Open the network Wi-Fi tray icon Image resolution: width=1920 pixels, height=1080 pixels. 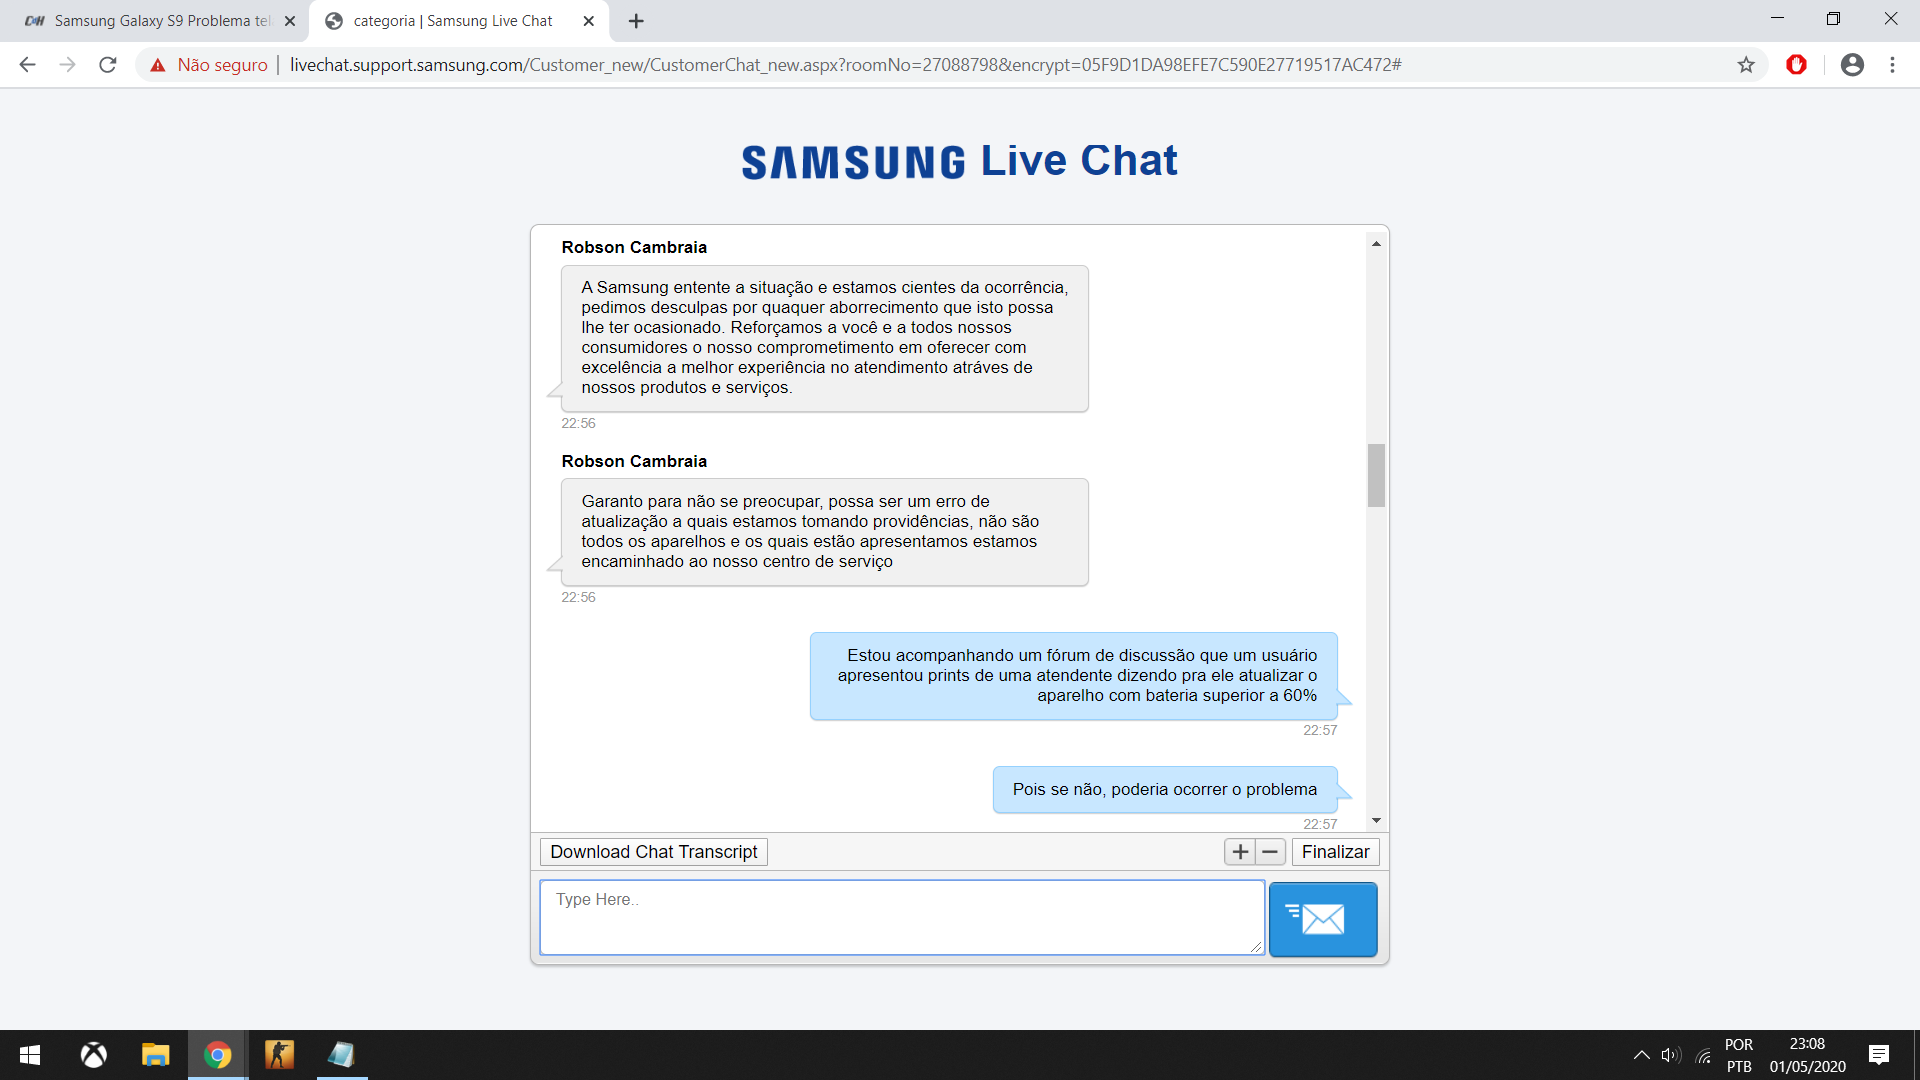(x=1703, y=1055)
